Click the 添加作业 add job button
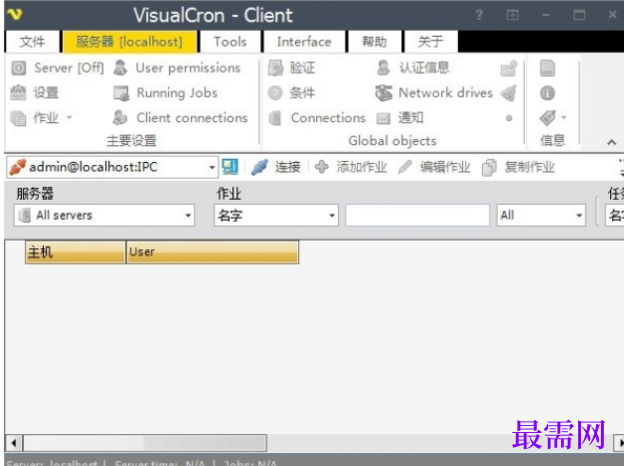 pyautogui.click(x=351, y=167)
